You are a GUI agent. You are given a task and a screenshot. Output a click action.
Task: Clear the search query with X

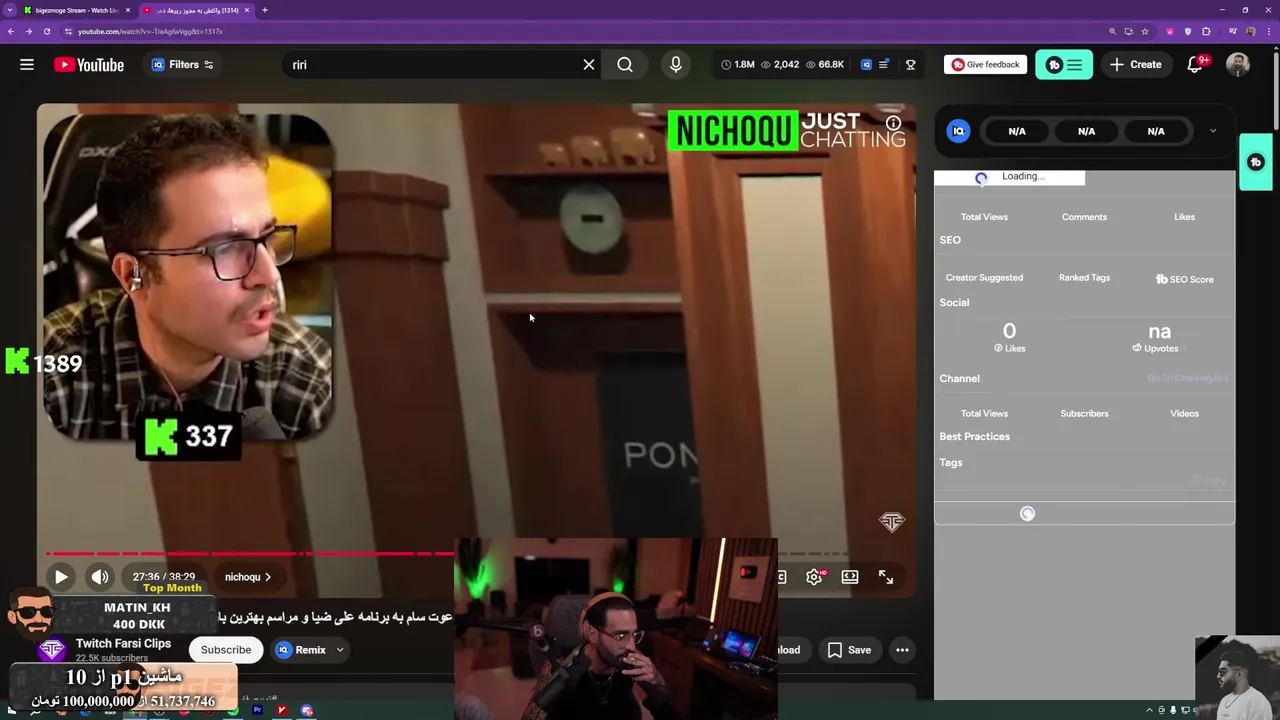[x=589, y=65]
